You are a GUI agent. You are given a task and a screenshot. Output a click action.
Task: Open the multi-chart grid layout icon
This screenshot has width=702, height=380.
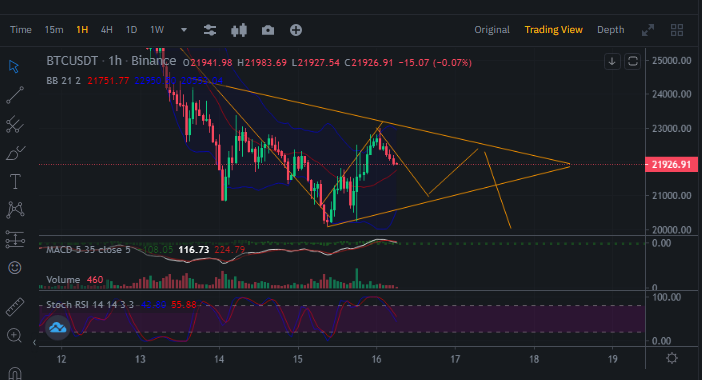pyautogui.click(x=677, y=30)
